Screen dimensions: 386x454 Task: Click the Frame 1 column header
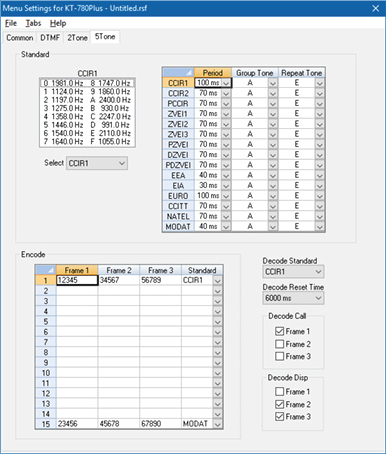[77, 270]
